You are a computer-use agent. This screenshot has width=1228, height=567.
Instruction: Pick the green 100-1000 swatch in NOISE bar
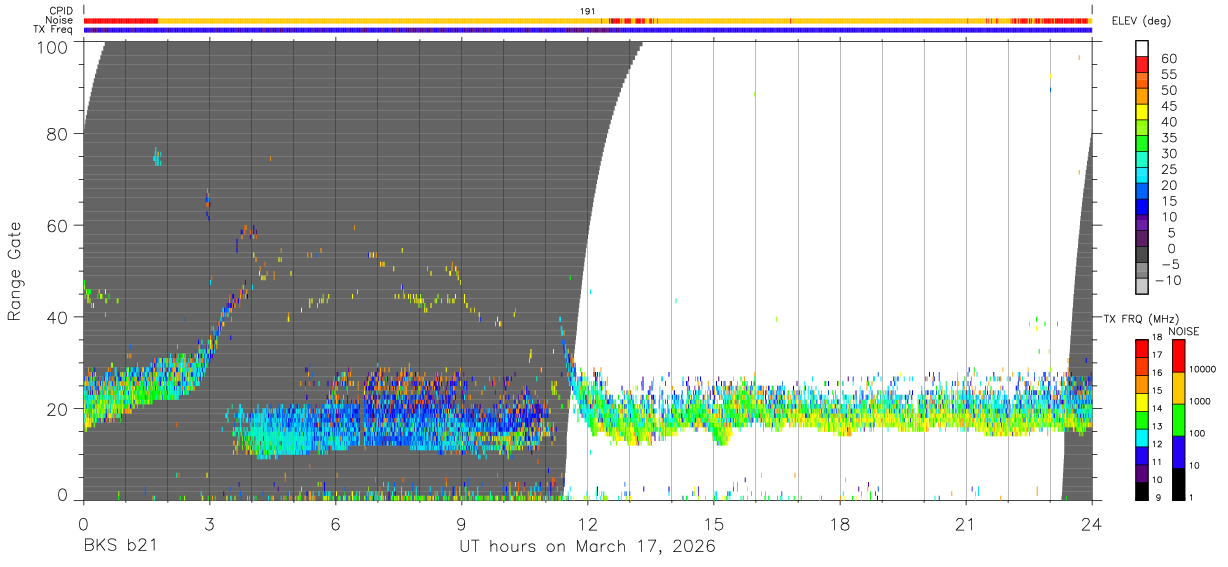1178,420
